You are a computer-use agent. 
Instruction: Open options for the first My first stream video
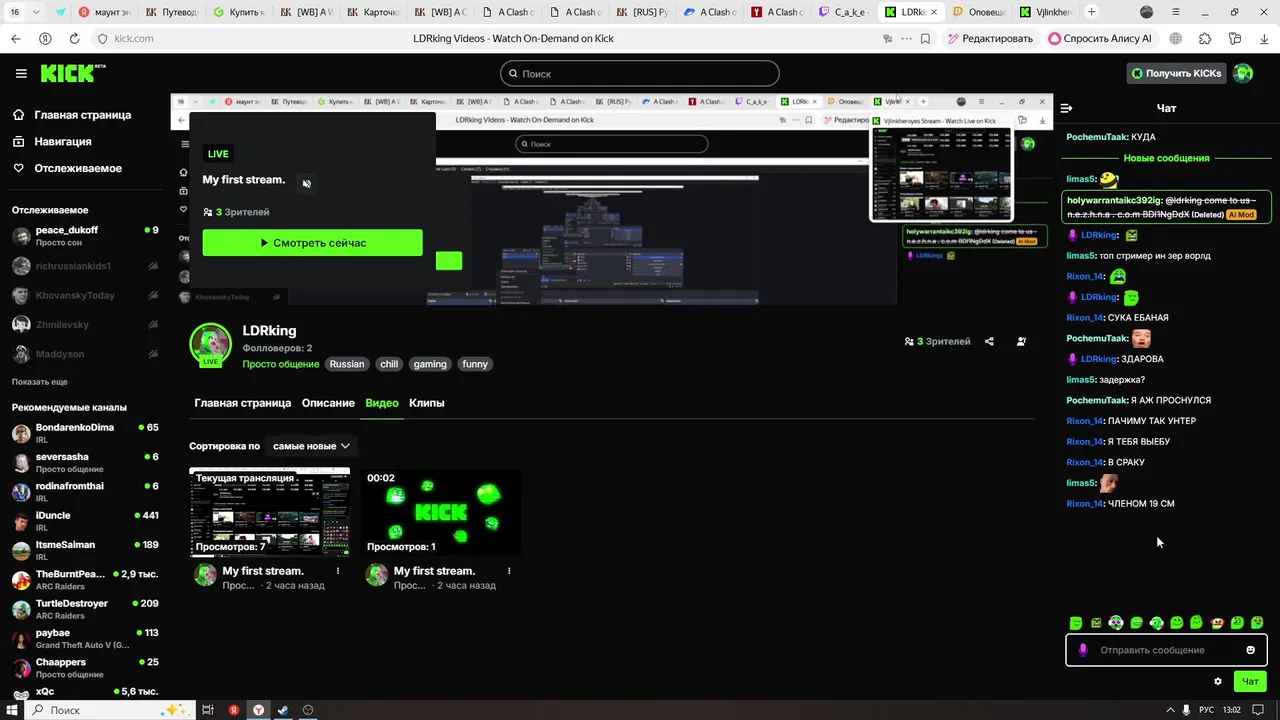tap(338, 571)
